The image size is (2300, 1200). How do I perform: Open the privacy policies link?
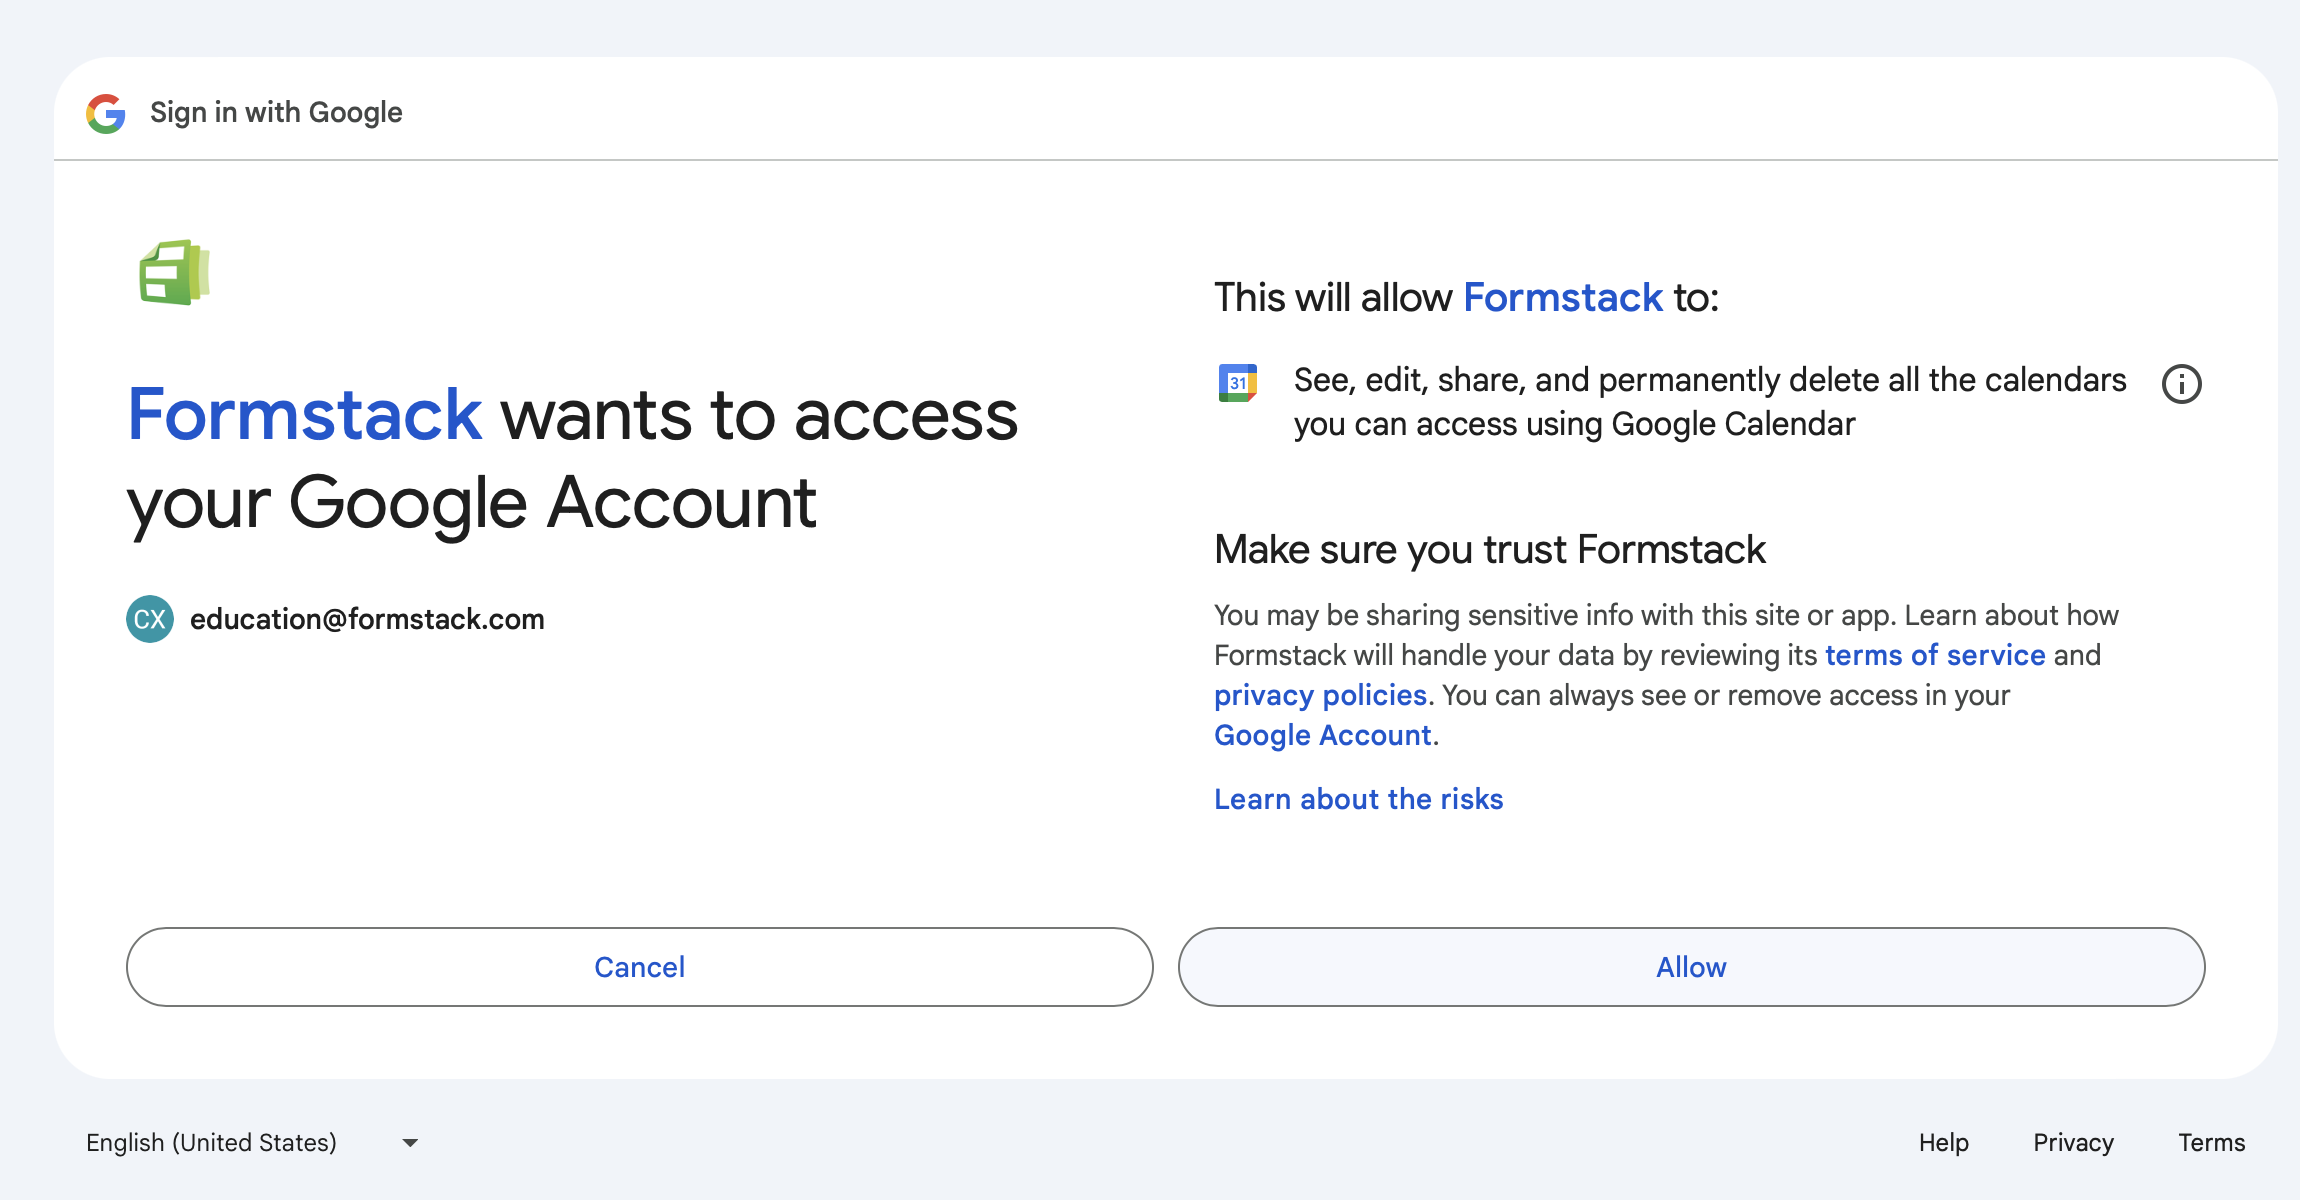pos(1320,695)
